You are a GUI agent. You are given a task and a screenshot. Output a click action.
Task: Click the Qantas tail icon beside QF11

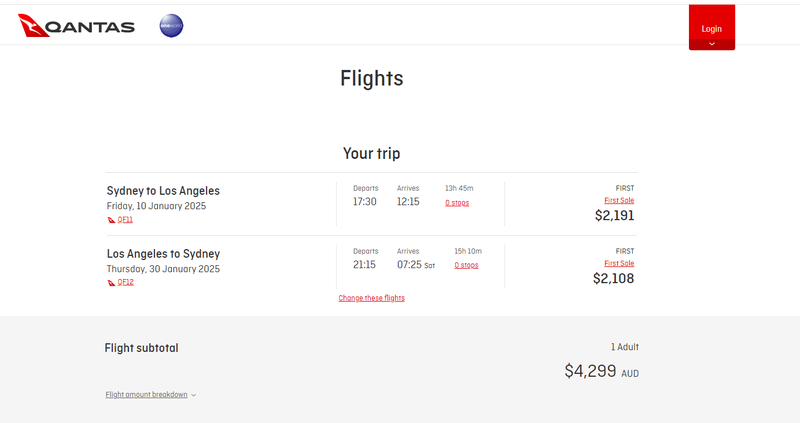(111, 219)
